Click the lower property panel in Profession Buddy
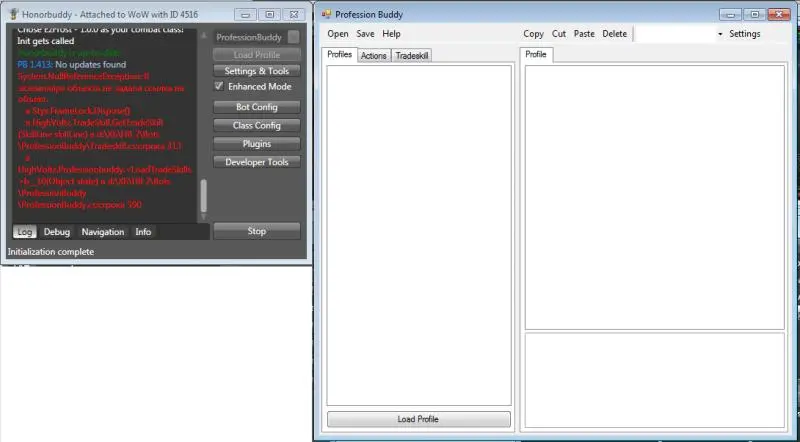 point(655,380)
